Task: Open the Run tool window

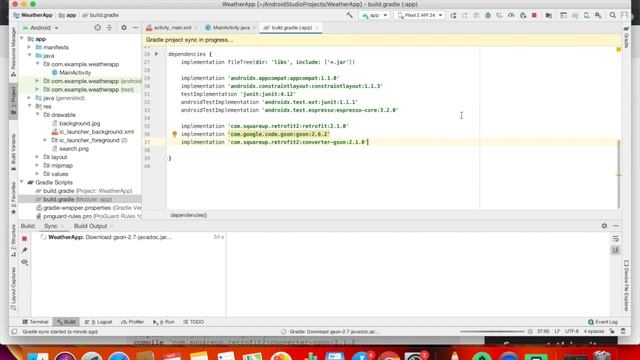Action: 164,322
